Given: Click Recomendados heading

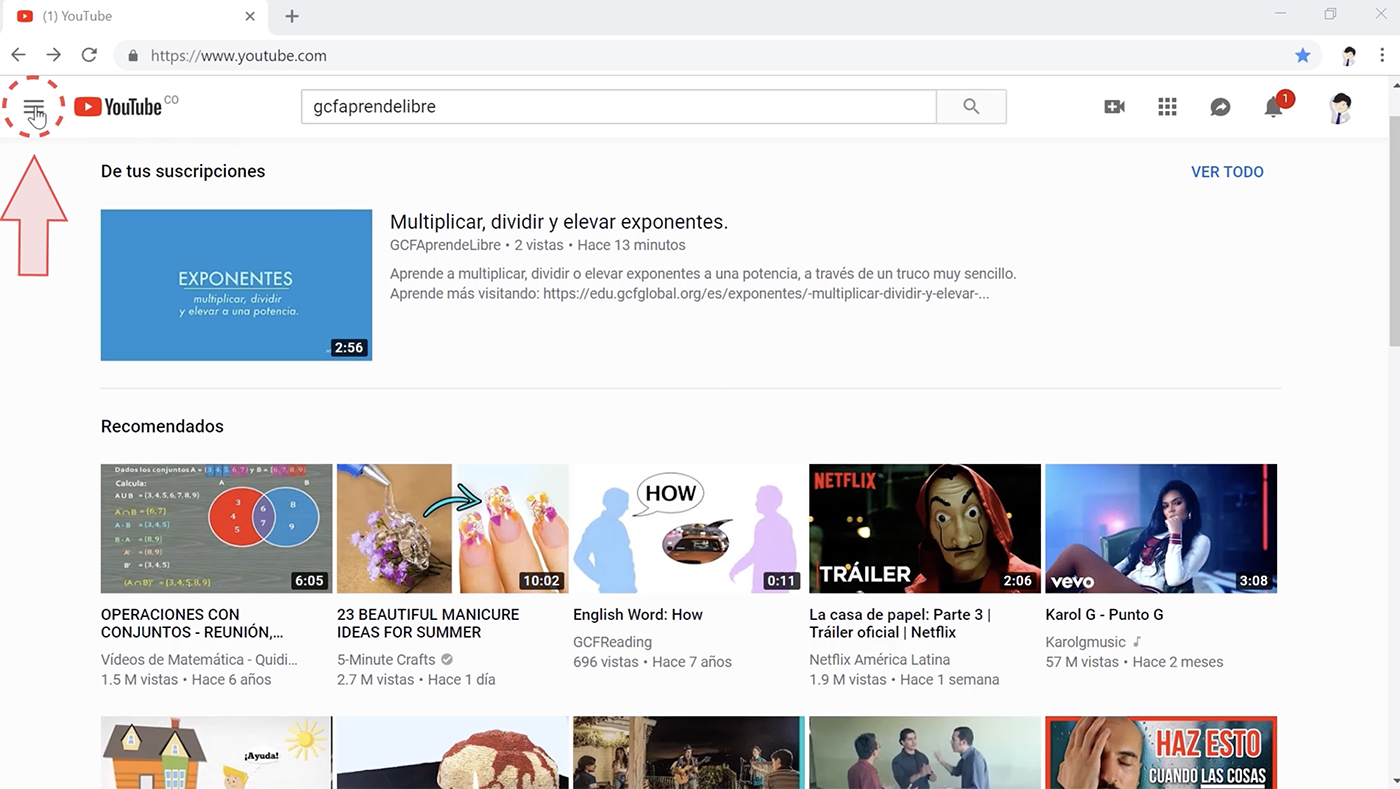Looking at the screenshot, I should (x=162, y=426).
